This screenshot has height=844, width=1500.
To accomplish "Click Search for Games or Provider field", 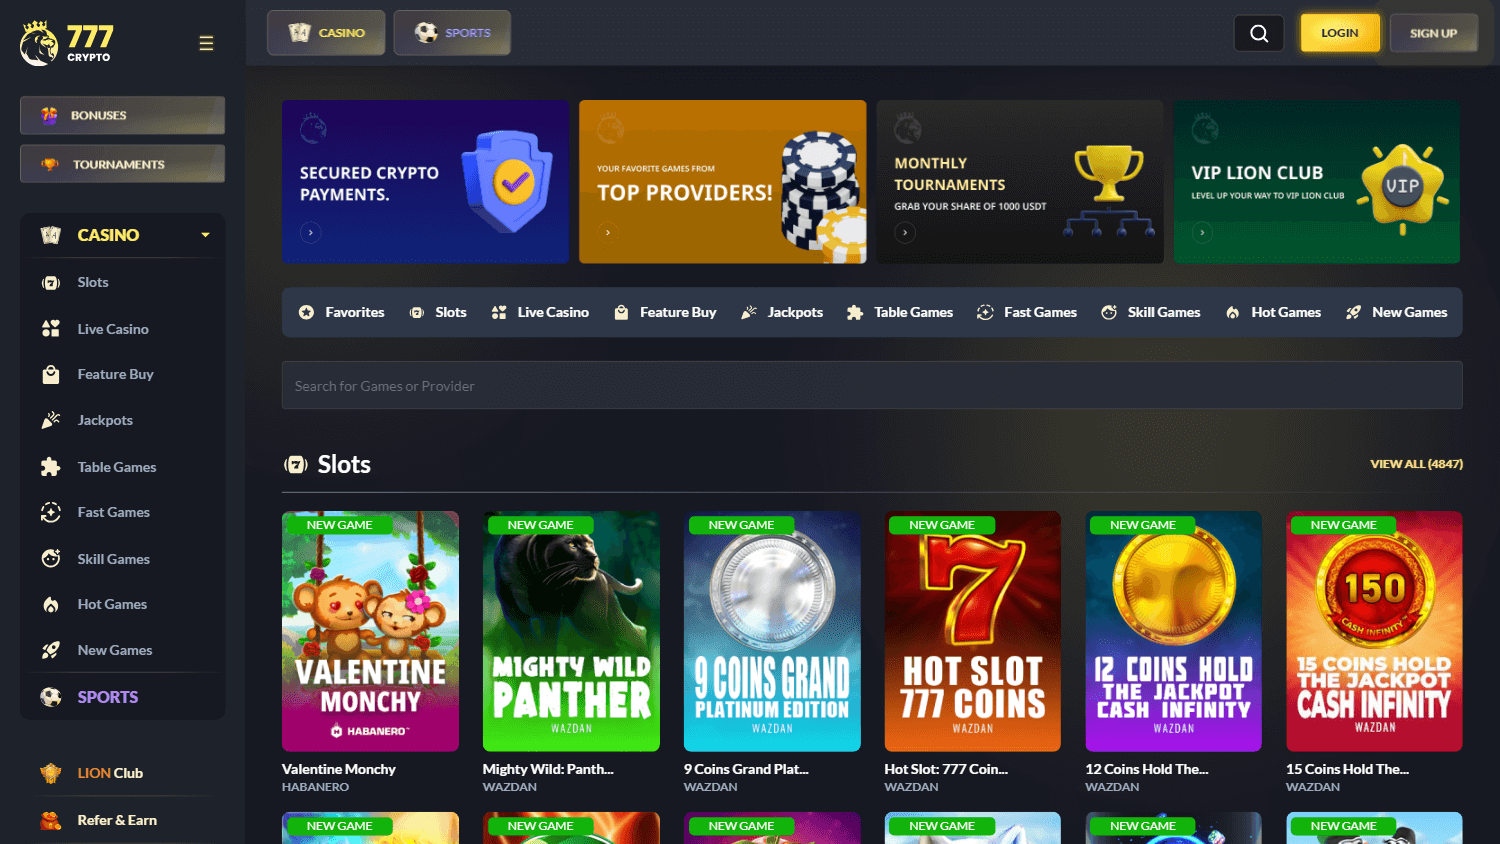I will 872,385.
